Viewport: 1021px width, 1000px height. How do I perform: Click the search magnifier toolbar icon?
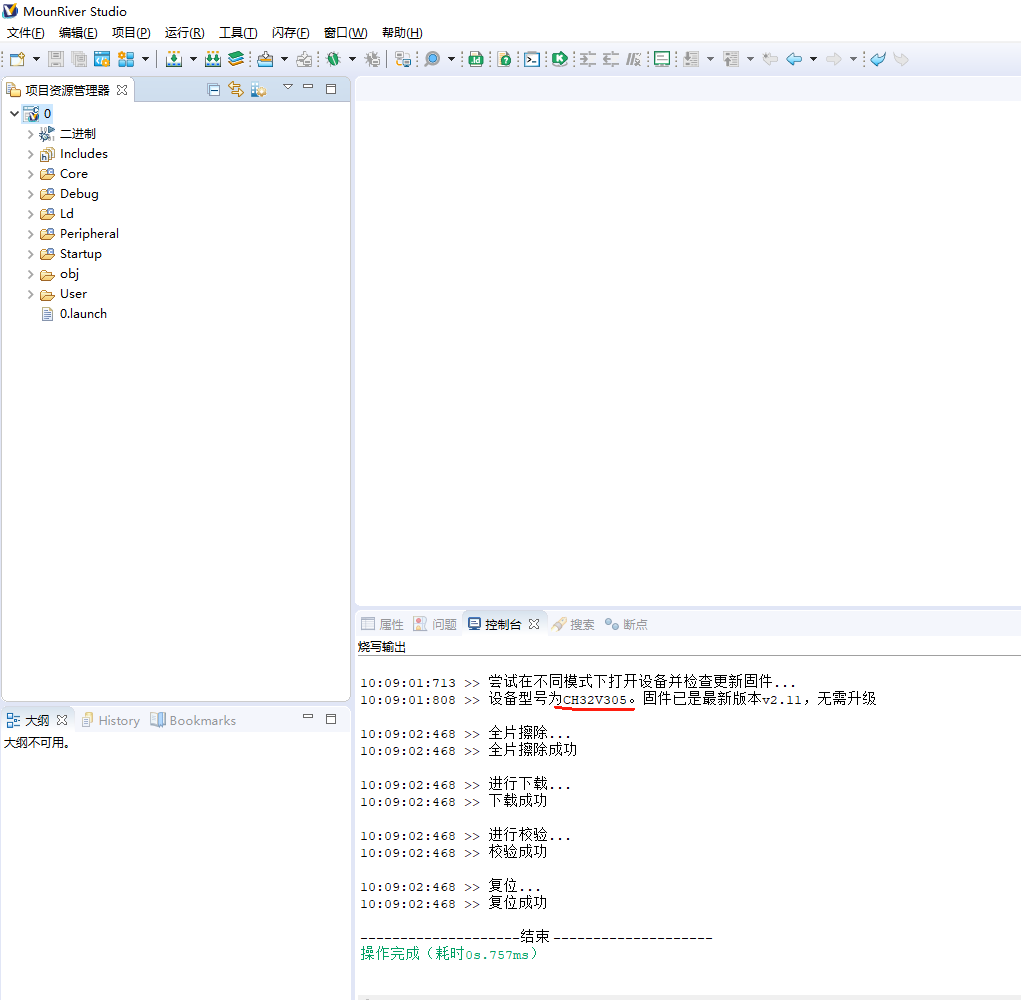click(432, 60)
